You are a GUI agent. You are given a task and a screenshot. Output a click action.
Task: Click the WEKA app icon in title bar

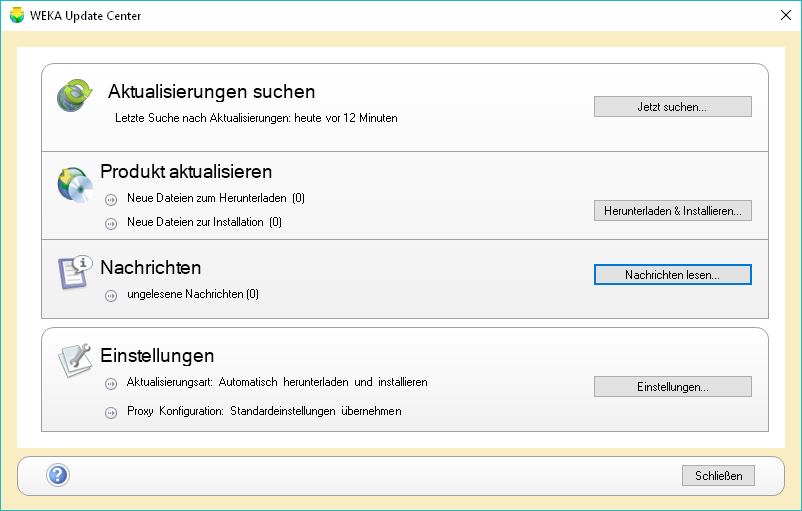pos(16,15)
